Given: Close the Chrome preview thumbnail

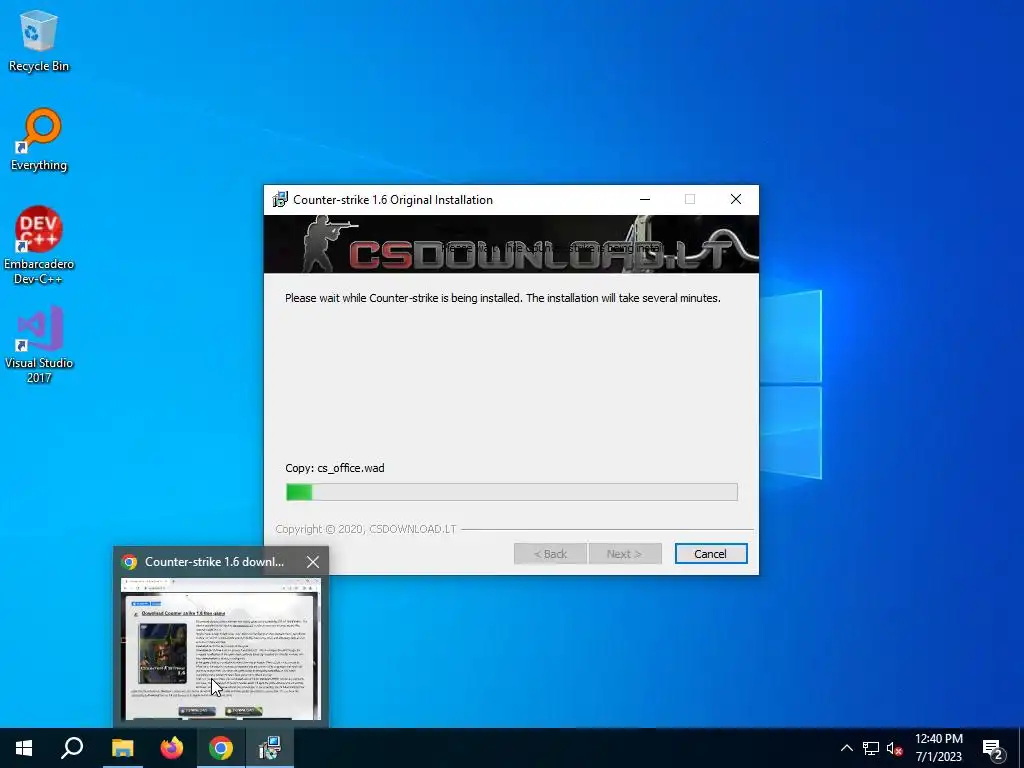Looking at the screenshot, I should click(313, 562).
